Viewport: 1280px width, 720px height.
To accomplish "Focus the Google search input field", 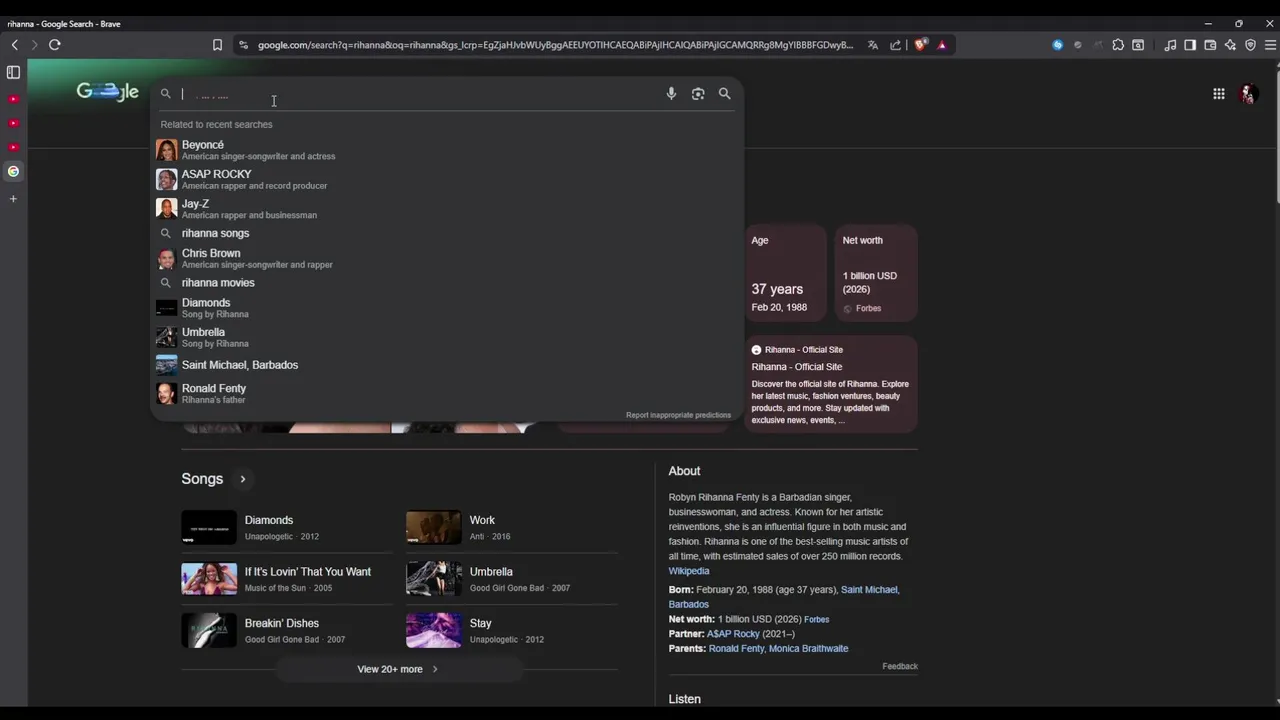I will 420,94.
